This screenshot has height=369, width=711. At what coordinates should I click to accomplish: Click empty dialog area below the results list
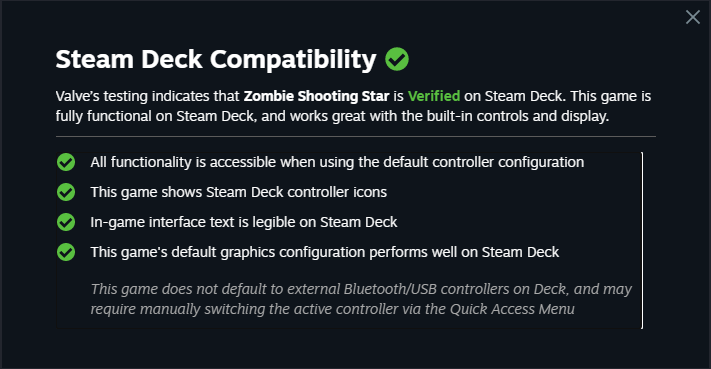tap(356, 348)
